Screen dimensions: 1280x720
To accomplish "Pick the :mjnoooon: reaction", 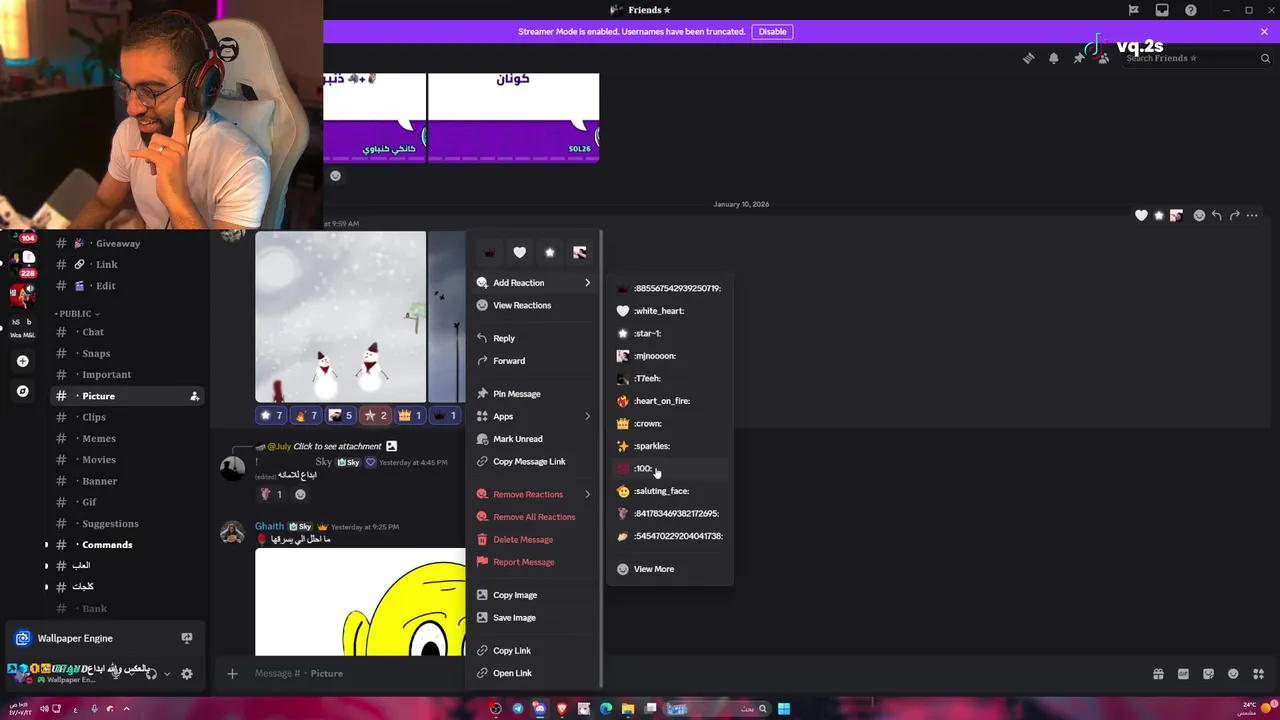I will [670, 356].
